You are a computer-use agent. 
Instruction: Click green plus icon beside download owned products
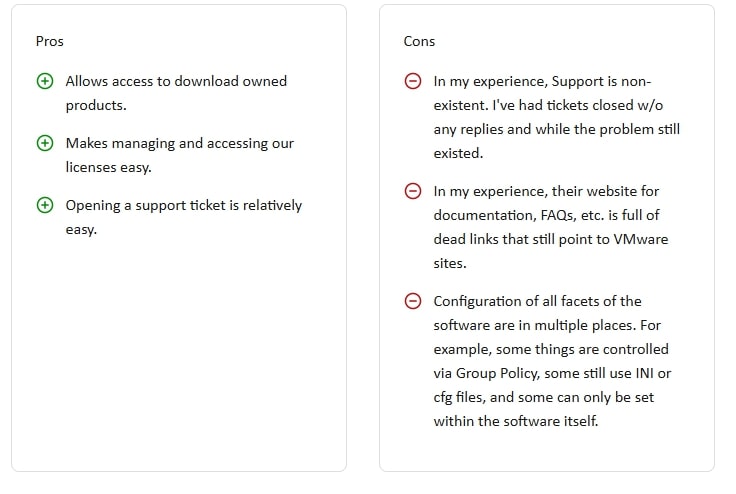44,81
